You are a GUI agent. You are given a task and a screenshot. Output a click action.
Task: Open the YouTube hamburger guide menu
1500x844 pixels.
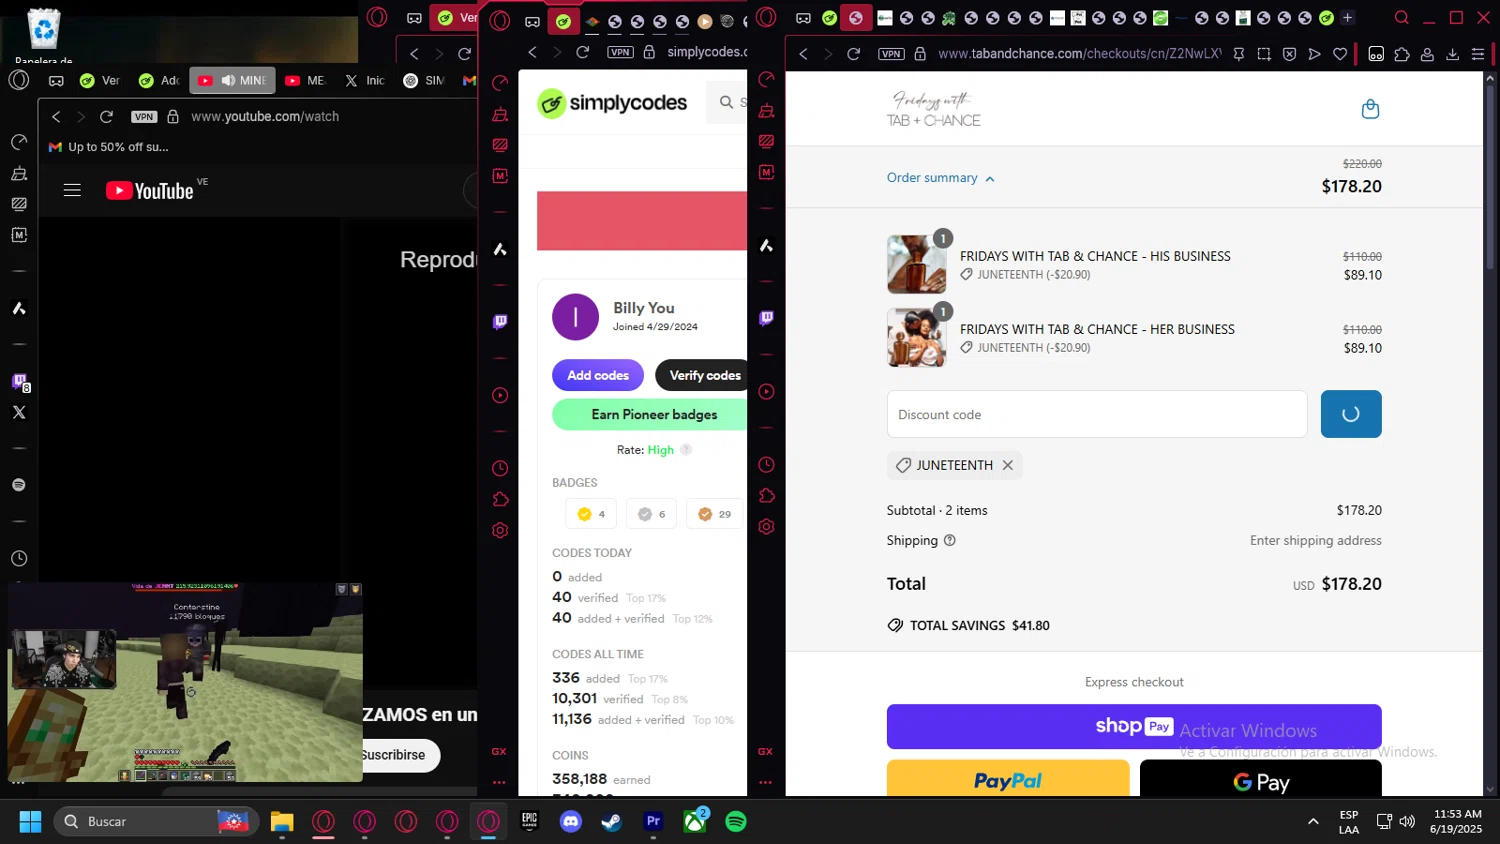click(x=72, y=189)
